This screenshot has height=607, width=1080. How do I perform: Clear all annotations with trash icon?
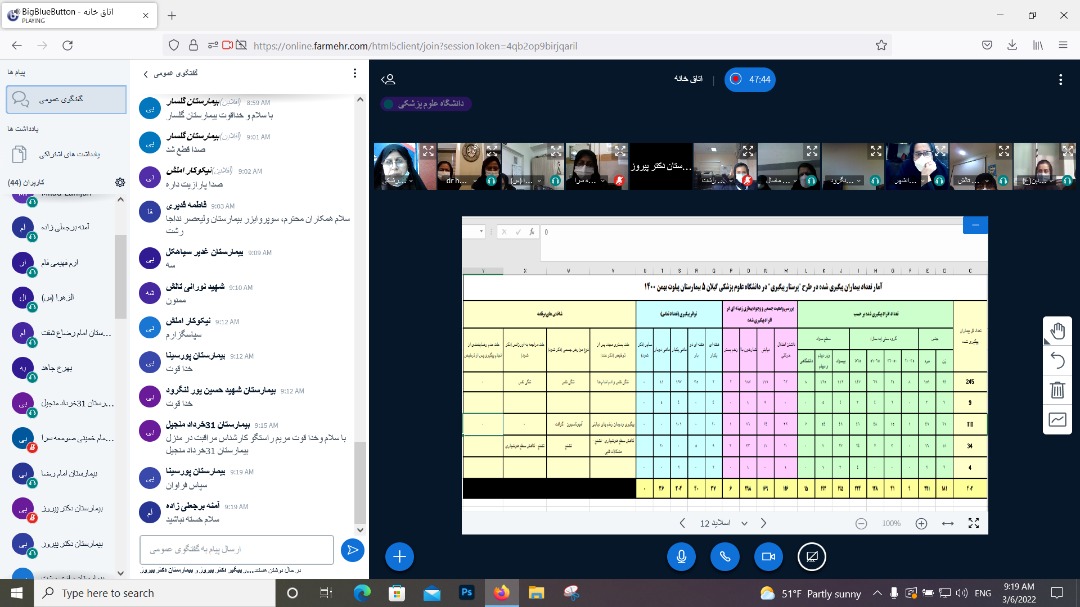point(1058,390)
